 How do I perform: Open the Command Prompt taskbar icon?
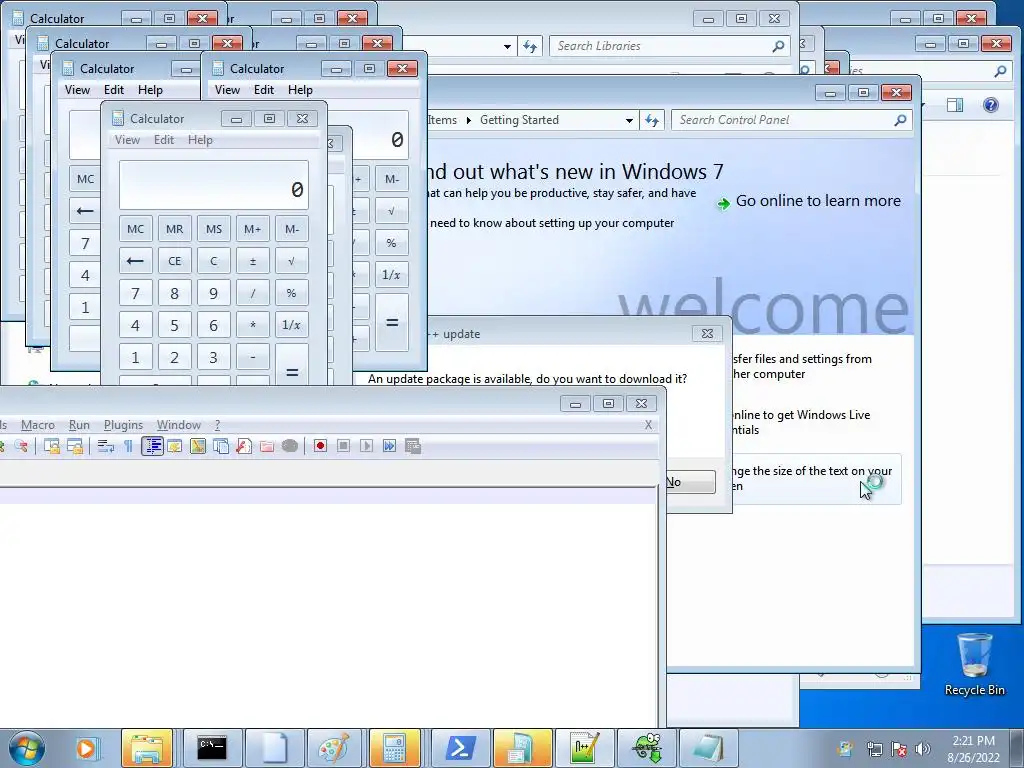pyautogui.click(x=212, y=748)
